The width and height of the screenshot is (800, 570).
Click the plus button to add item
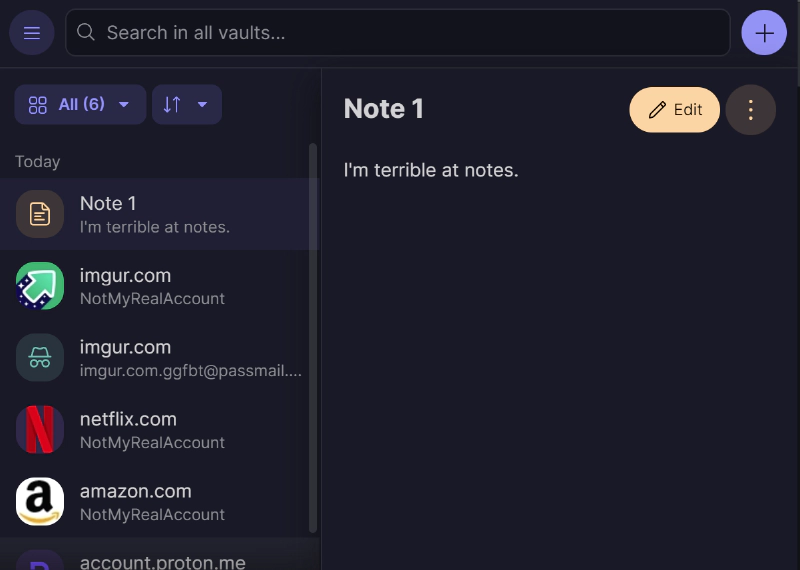tap(764, 33)
